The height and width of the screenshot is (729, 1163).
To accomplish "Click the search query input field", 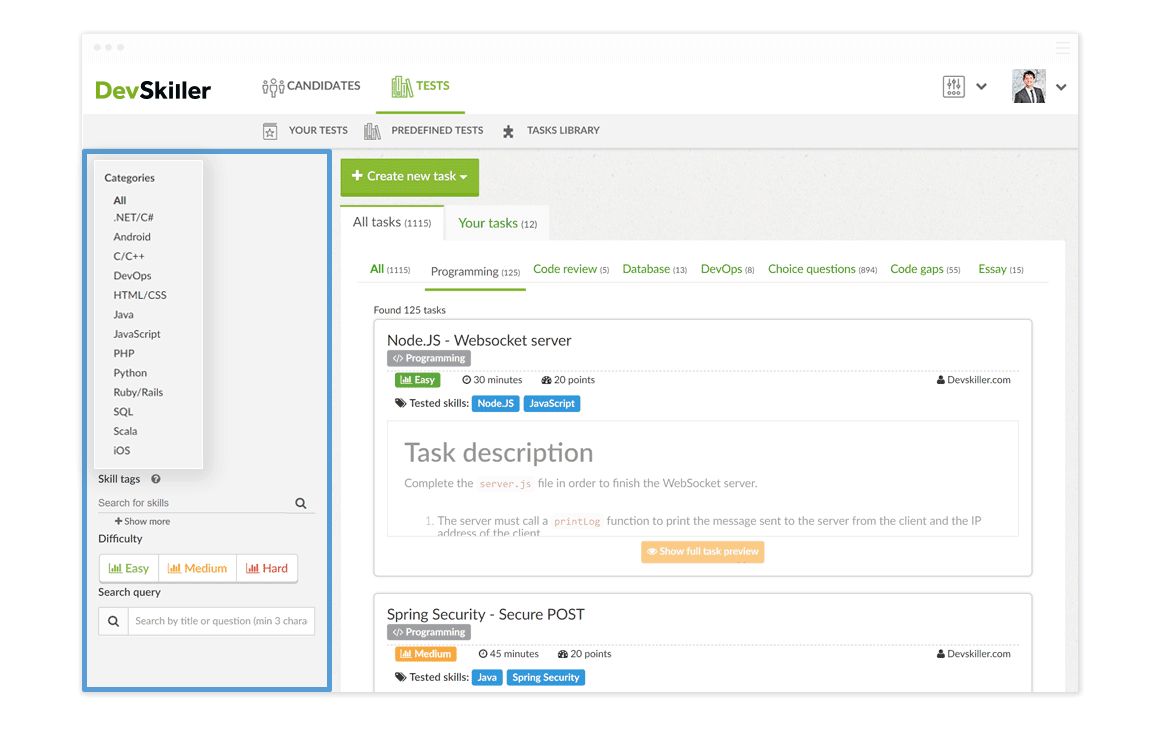I will coord(221,620).
